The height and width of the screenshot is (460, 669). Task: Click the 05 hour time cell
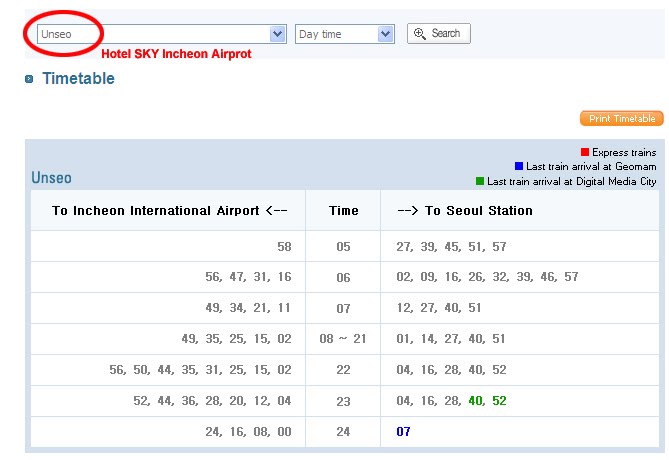pos(343,247)
